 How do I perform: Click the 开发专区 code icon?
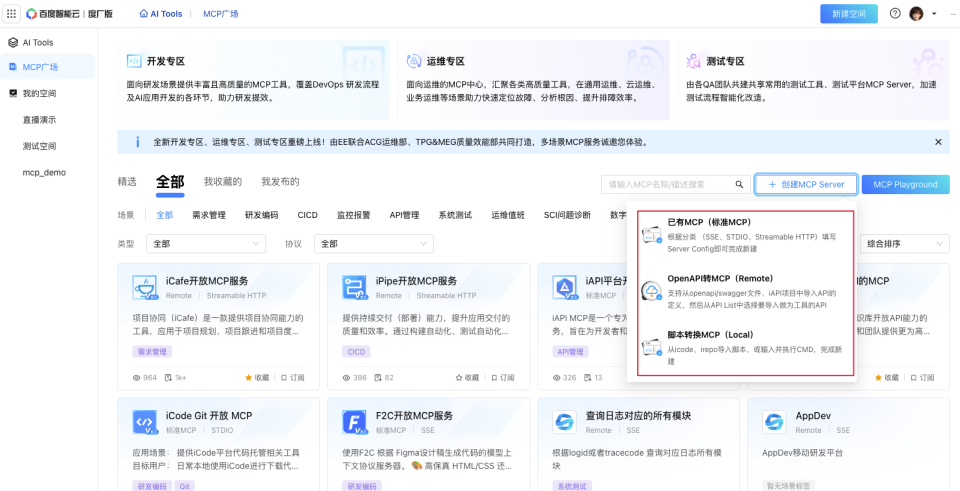tap(134, 61)
